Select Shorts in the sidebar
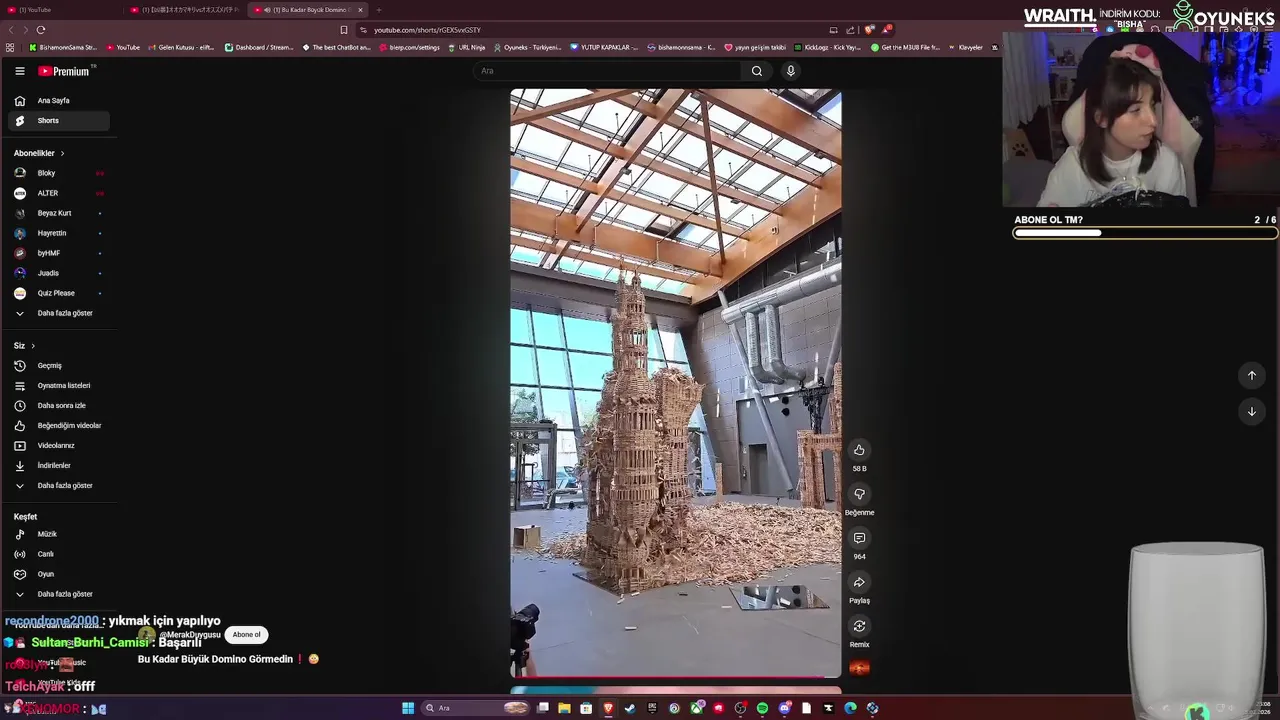1280x720 pixels. tap(59, 121)
